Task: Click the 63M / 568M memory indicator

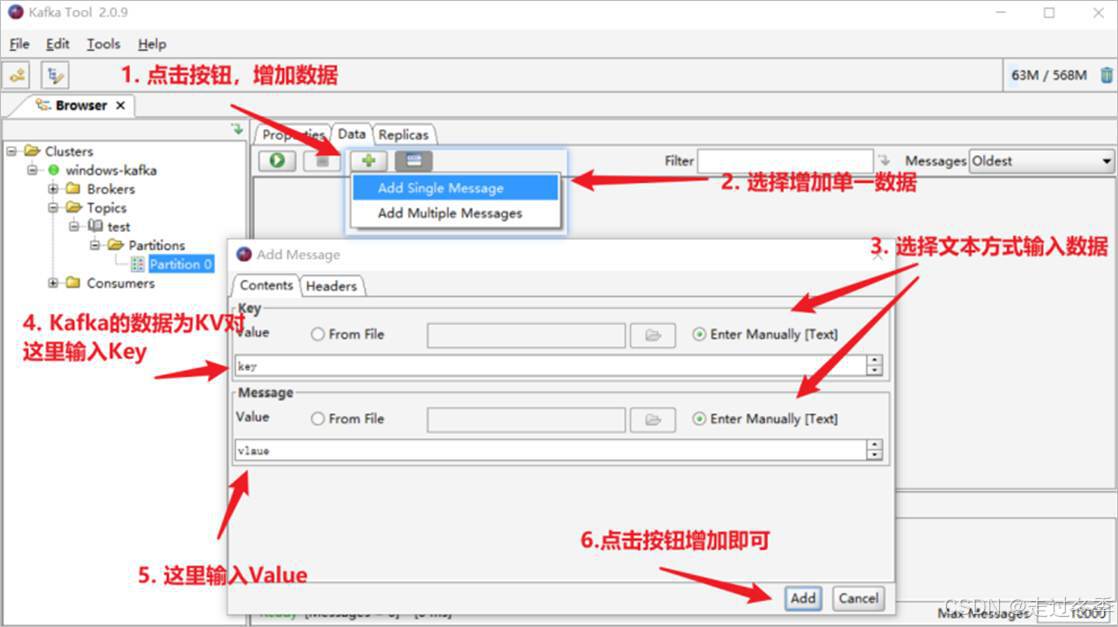Action: tap(1049, 75)
